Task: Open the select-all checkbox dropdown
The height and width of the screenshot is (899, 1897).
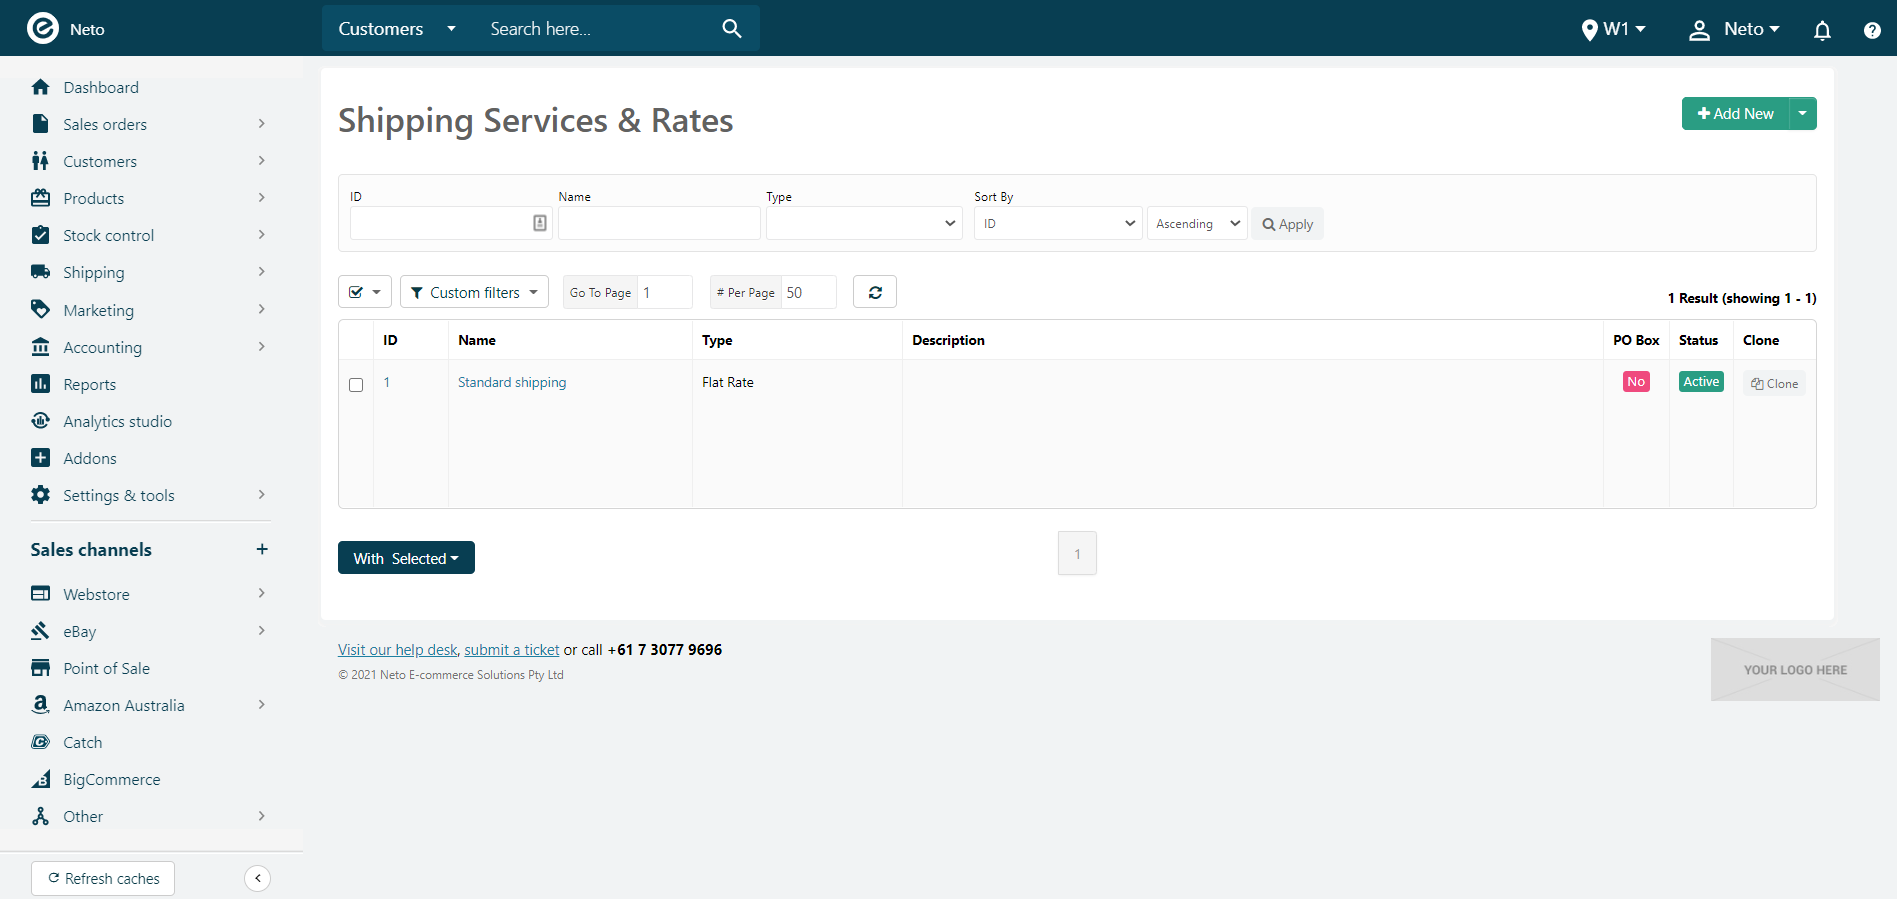Action: tap(365, 292)
